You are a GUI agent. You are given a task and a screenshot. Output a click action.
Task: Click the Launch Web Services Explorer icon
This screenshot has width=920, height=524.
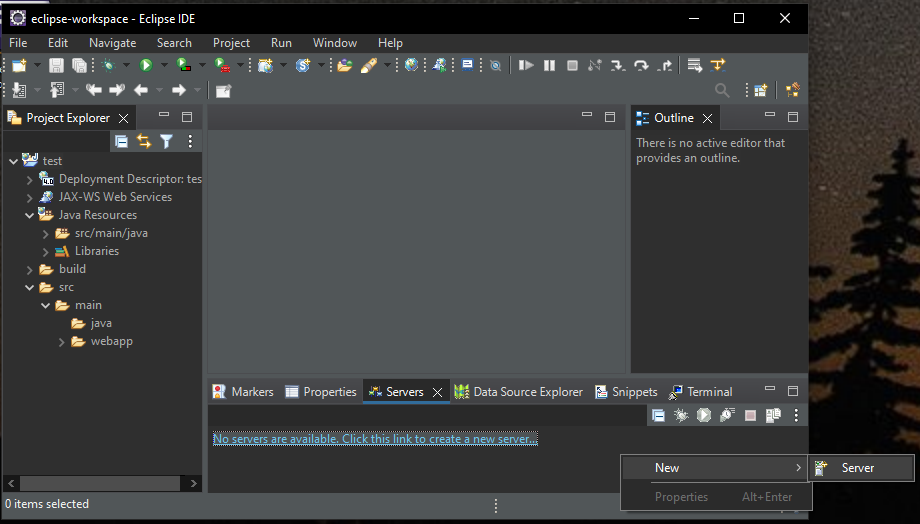(x=439, y=65)
